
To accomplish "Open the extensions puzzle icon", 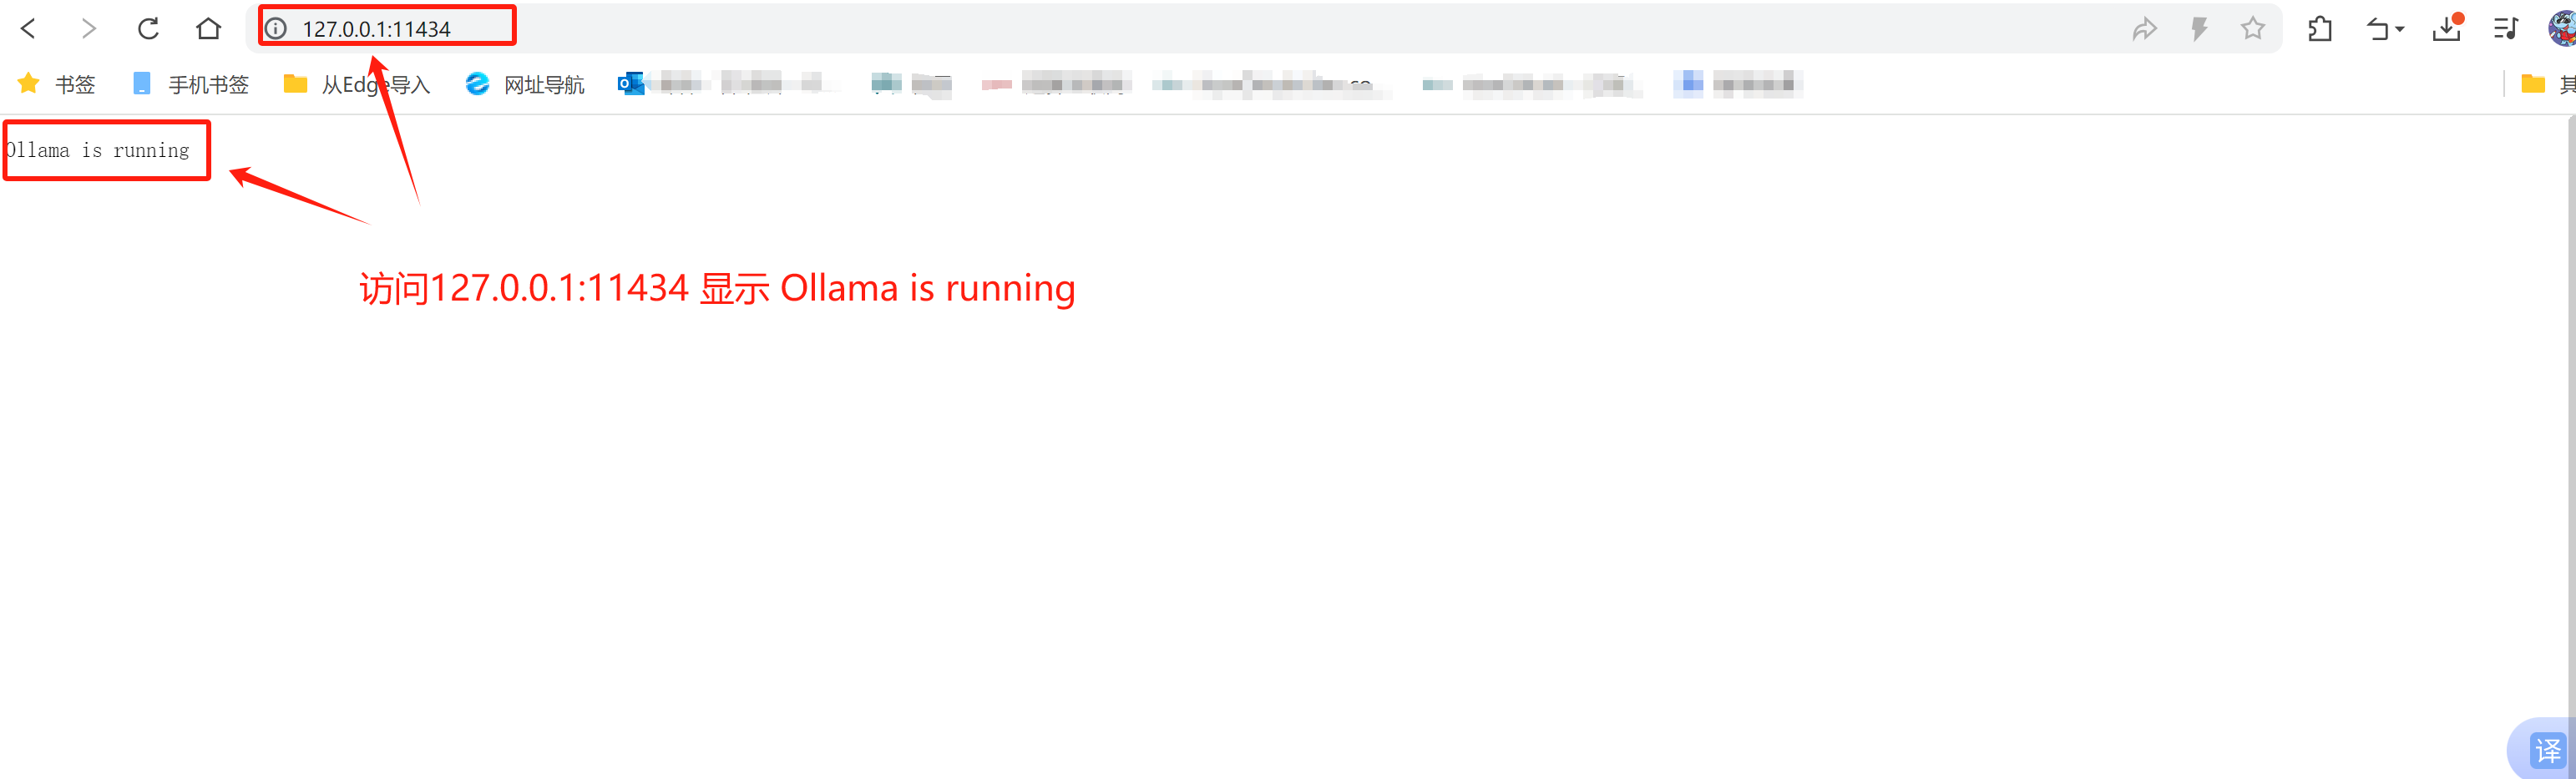I will 2320,29.
